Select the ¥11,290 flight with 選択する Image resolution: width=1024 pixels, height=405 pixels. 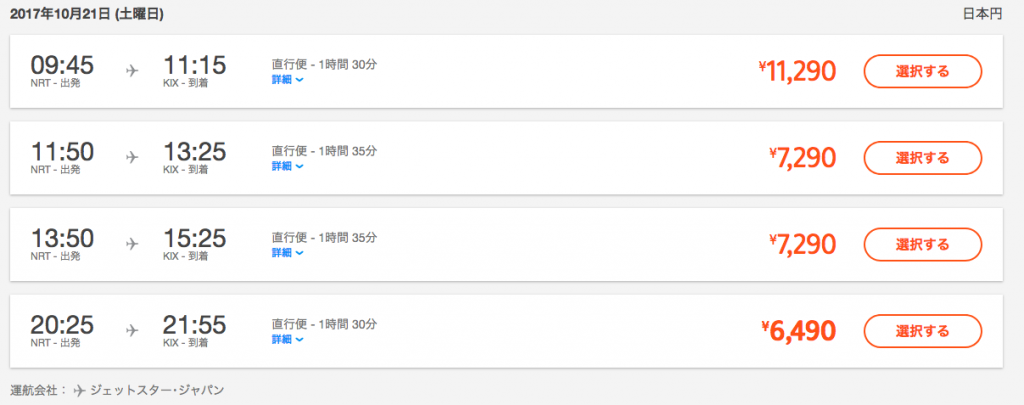pos(923,71)
